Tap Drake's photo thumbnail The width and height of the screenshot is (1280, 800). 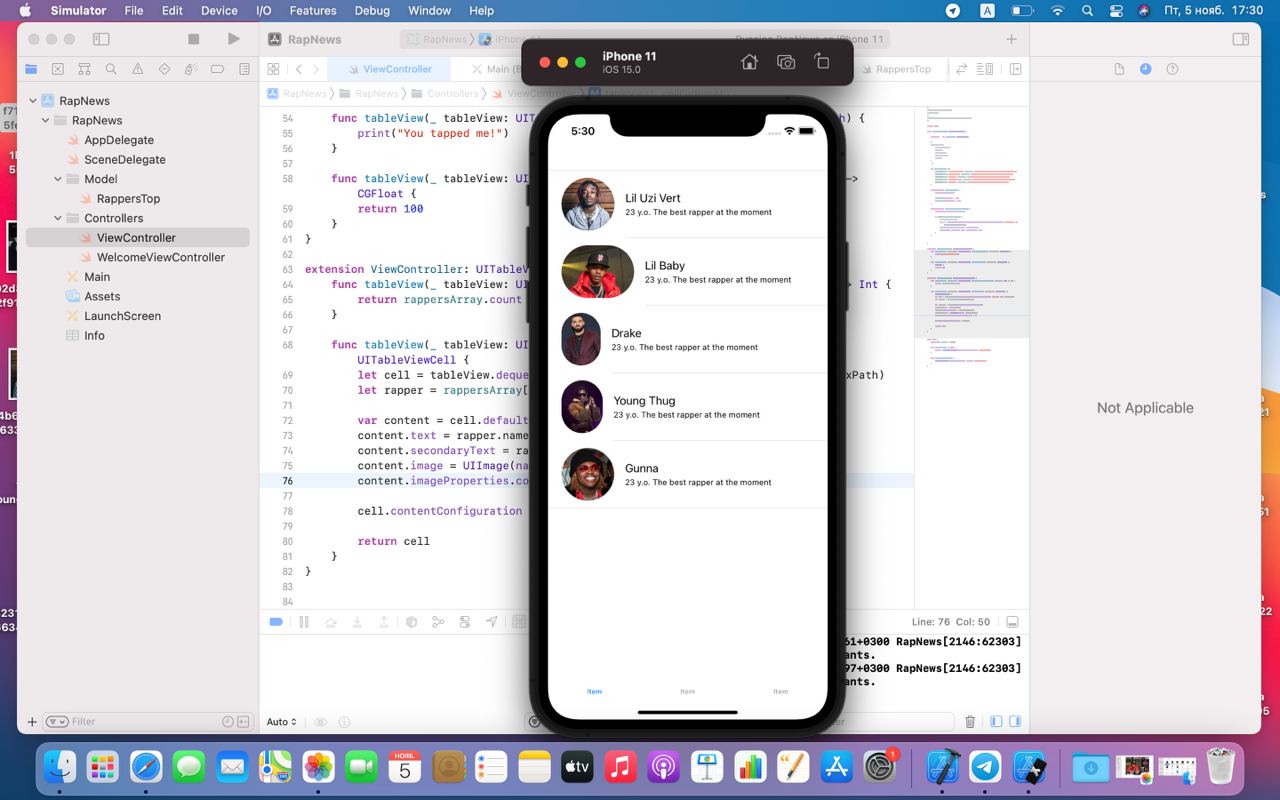click(581, 339)
